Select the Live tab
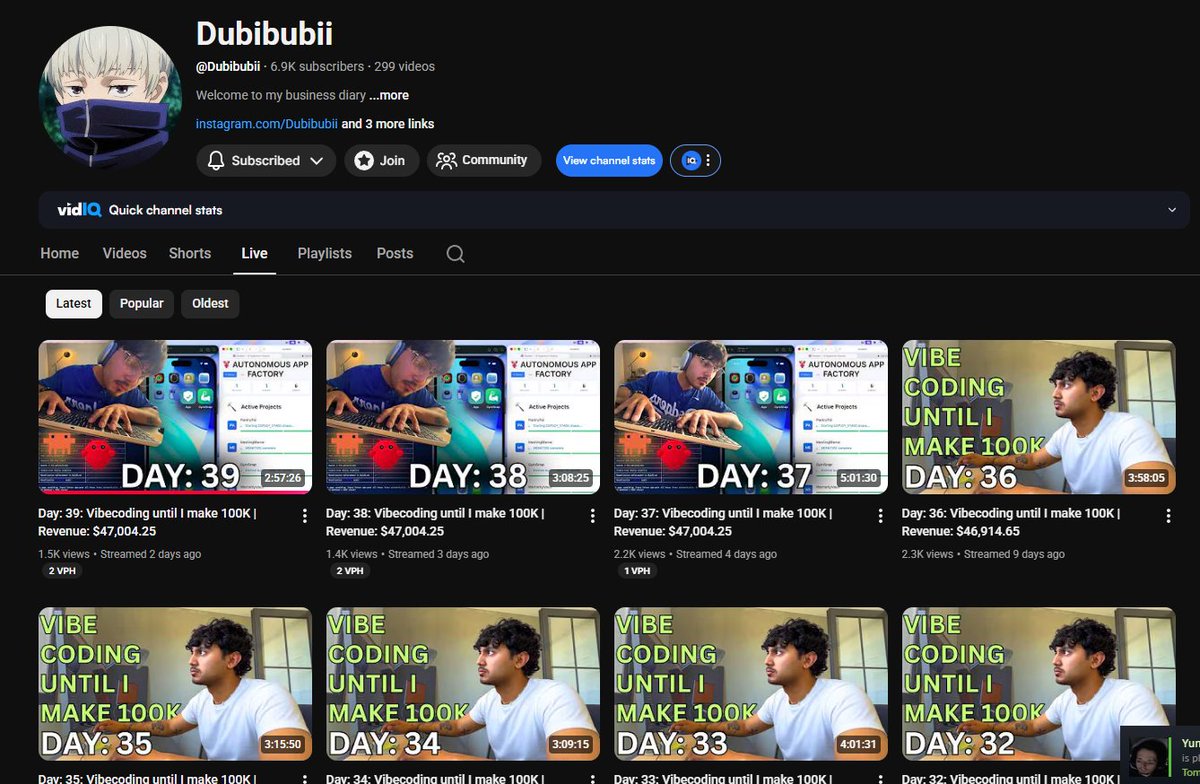The height and width of the screenshot is (784, 1200). [x=255, y=253]
